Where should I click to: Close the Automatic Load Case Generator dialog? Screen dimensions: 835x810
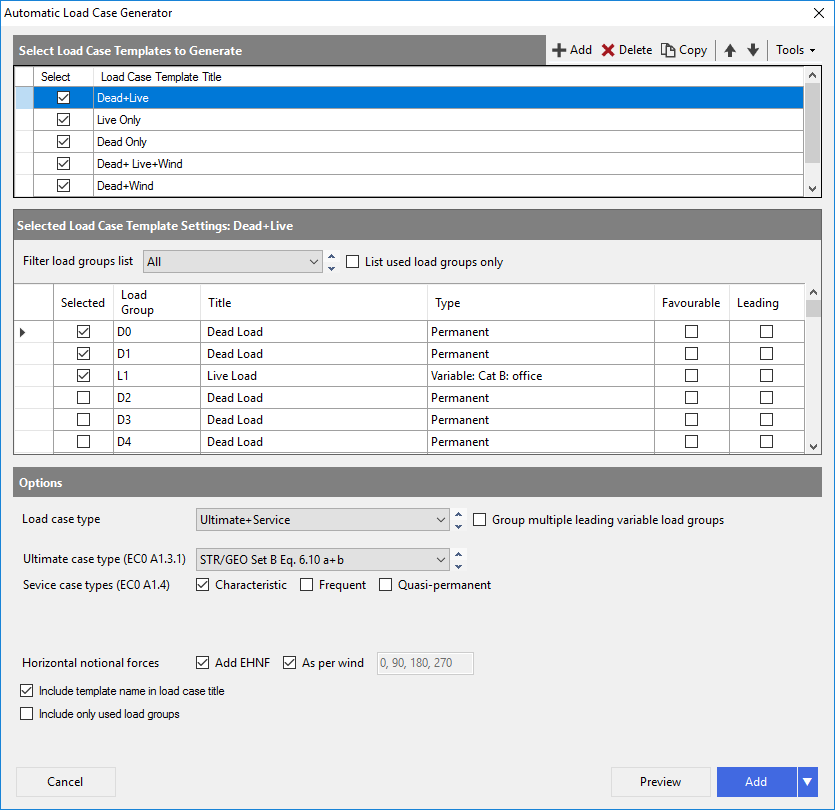pyautogui.click(x=819, y=13)
